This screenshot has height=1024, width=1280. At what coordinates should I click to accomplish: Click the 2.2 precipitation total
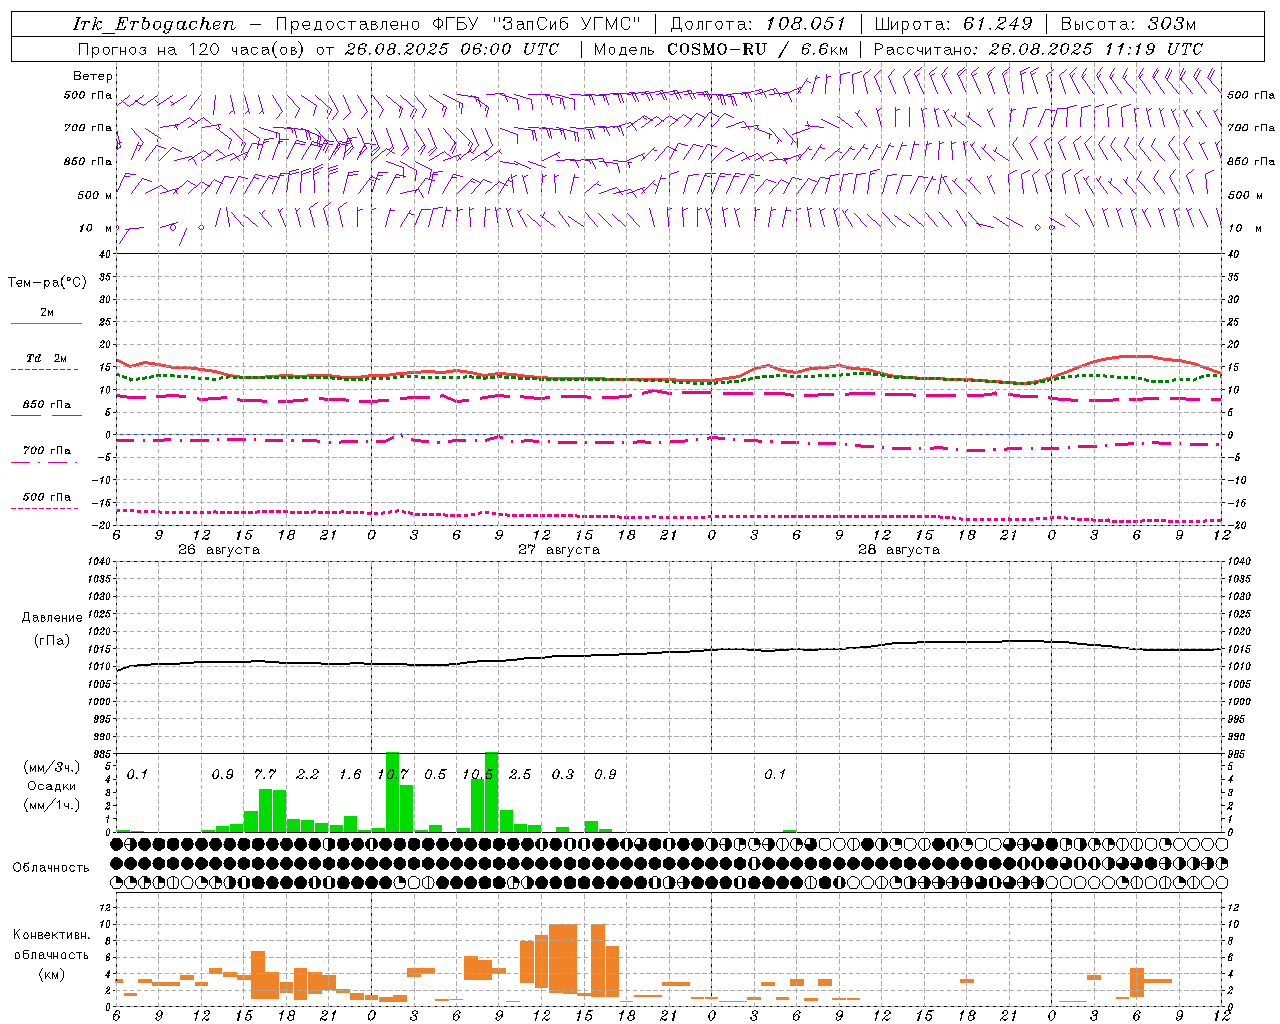307,775
